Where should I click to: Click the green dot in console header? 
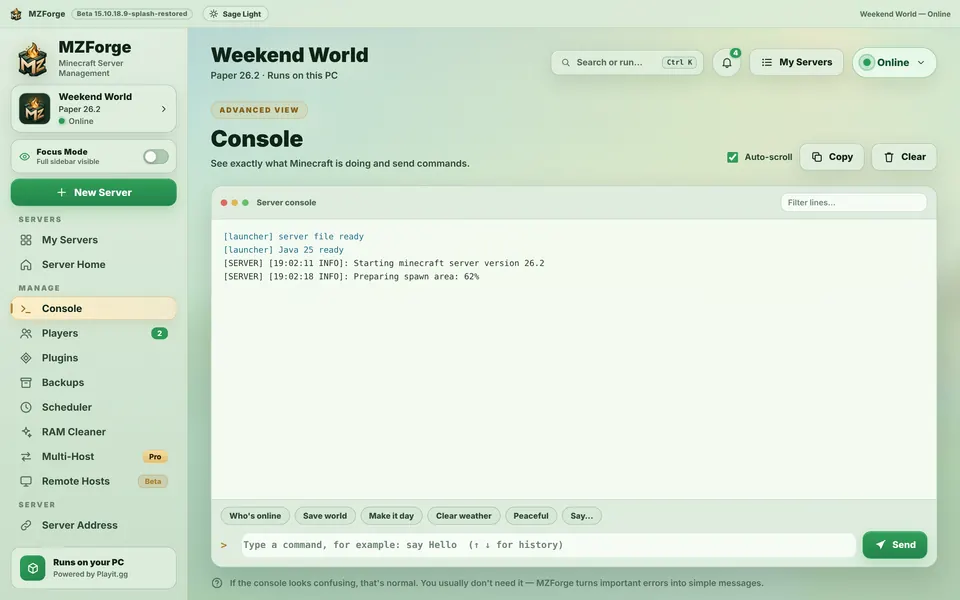click(246, 203)
